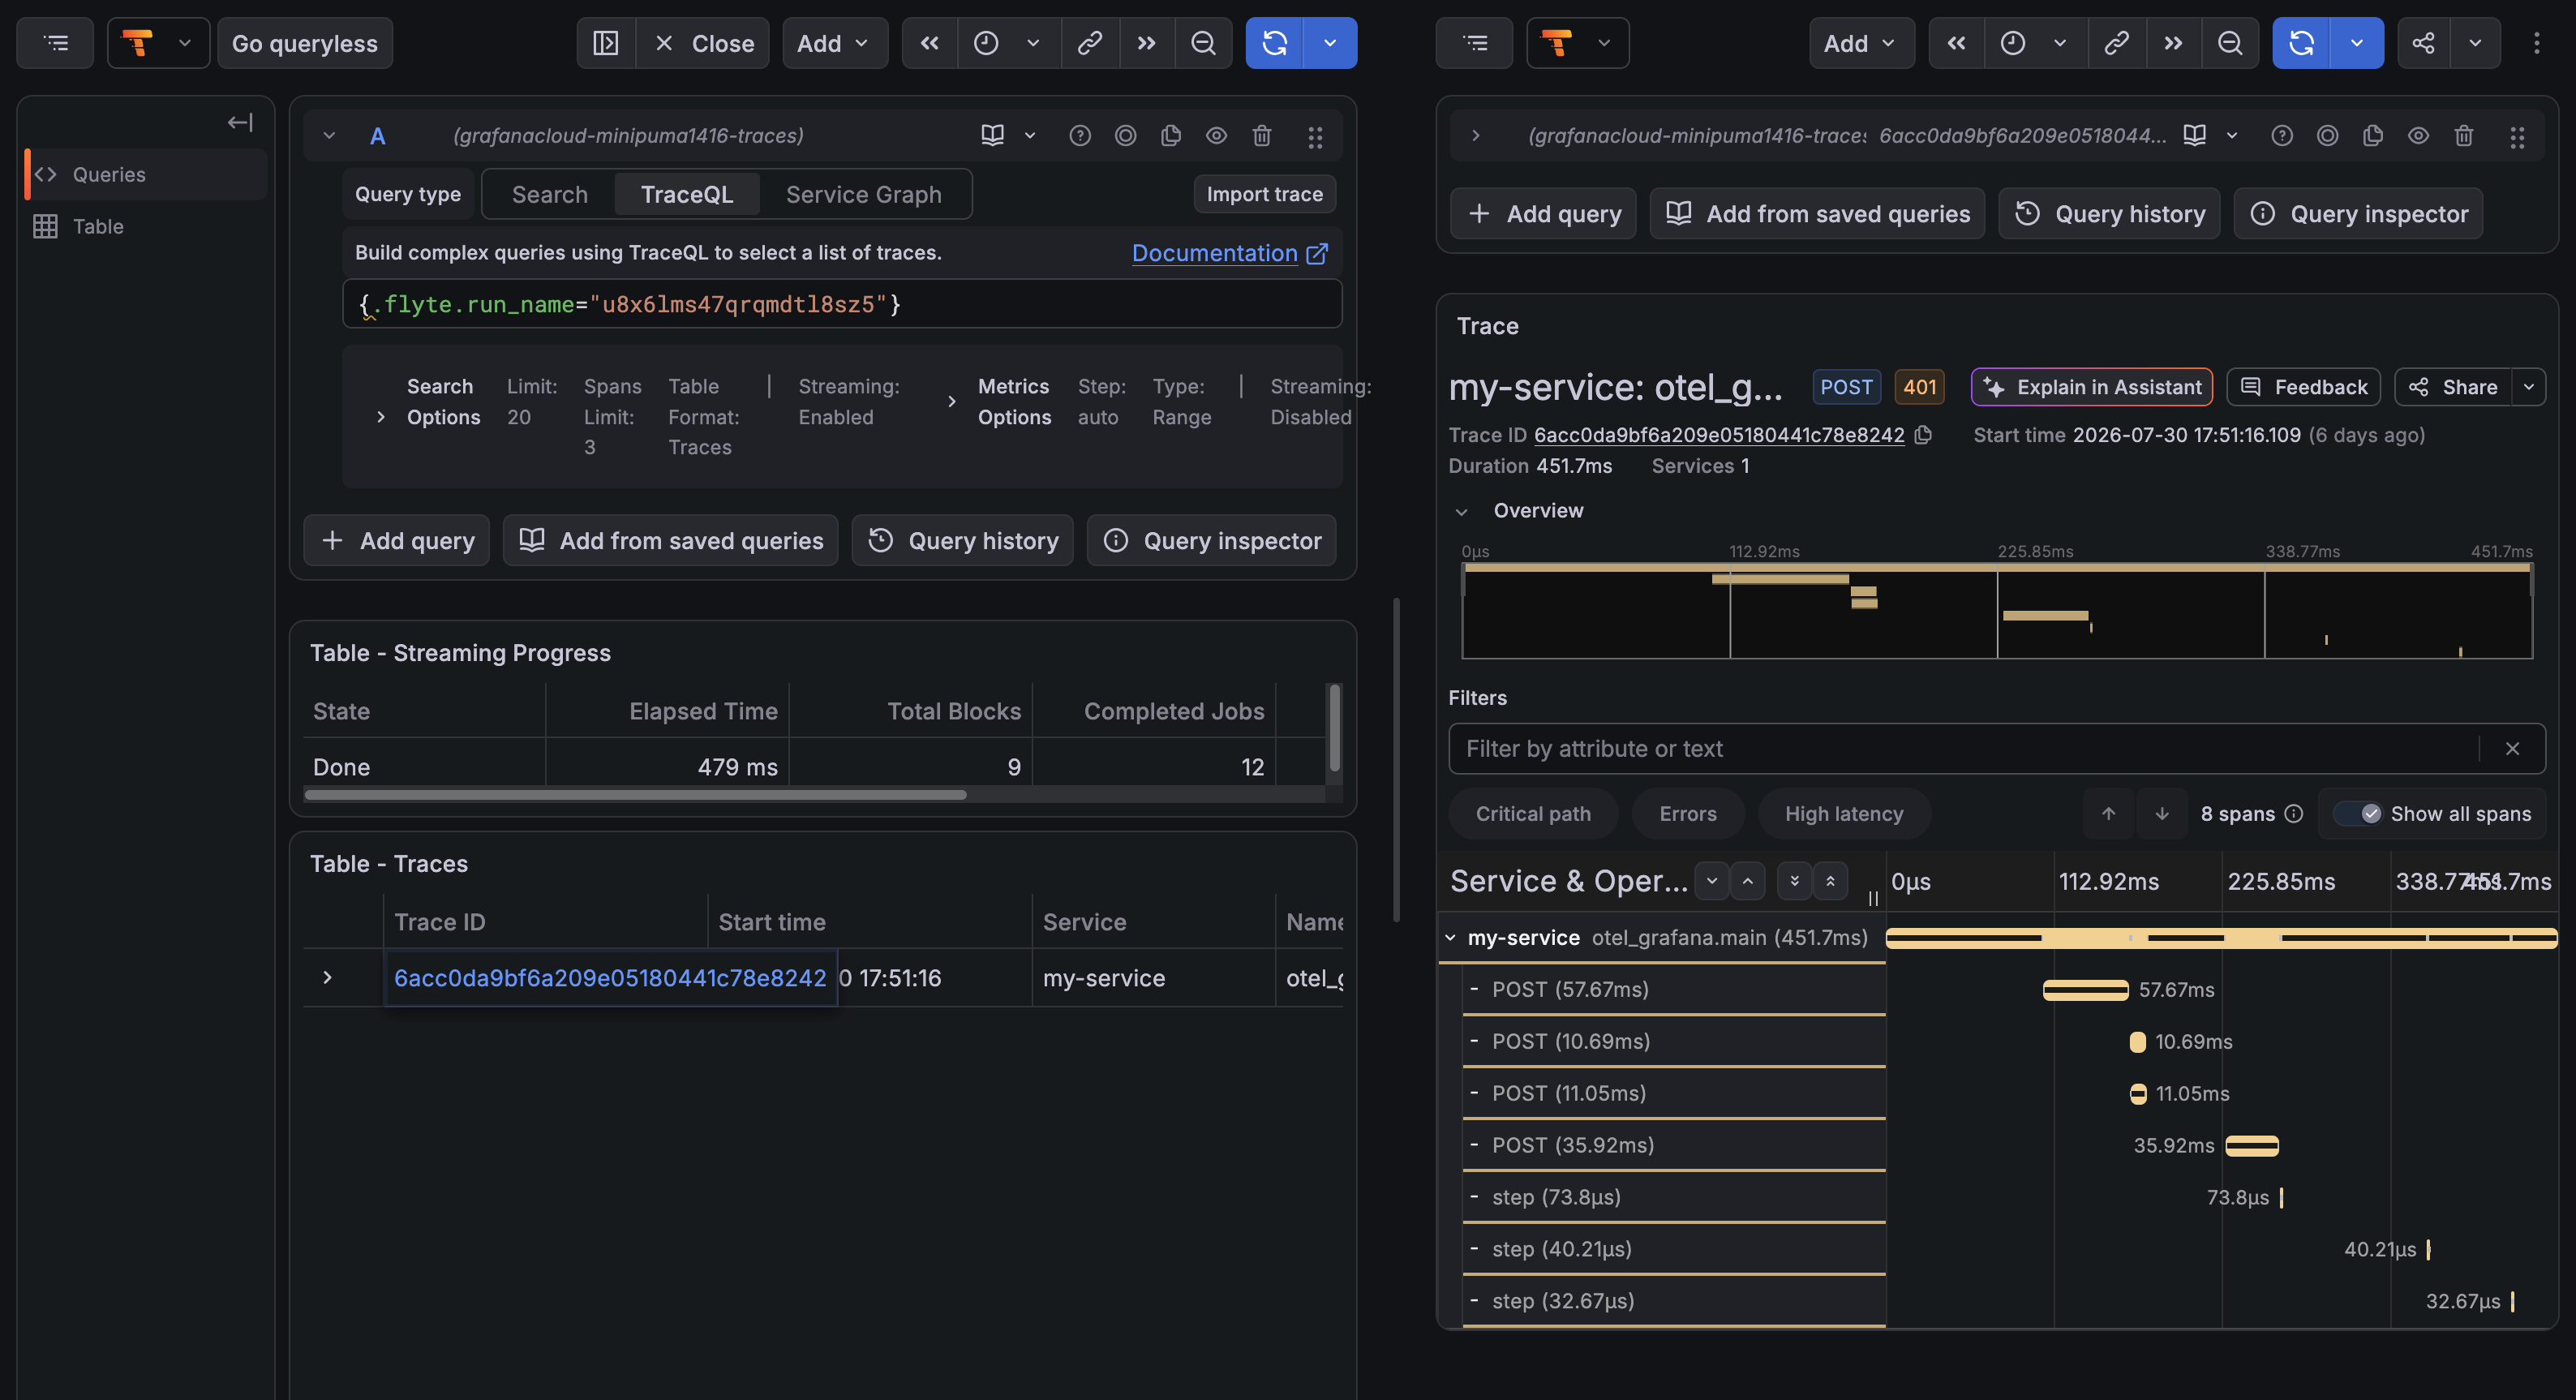
Task: Delete right pane query with trash icon
Action: (2464, 135)
